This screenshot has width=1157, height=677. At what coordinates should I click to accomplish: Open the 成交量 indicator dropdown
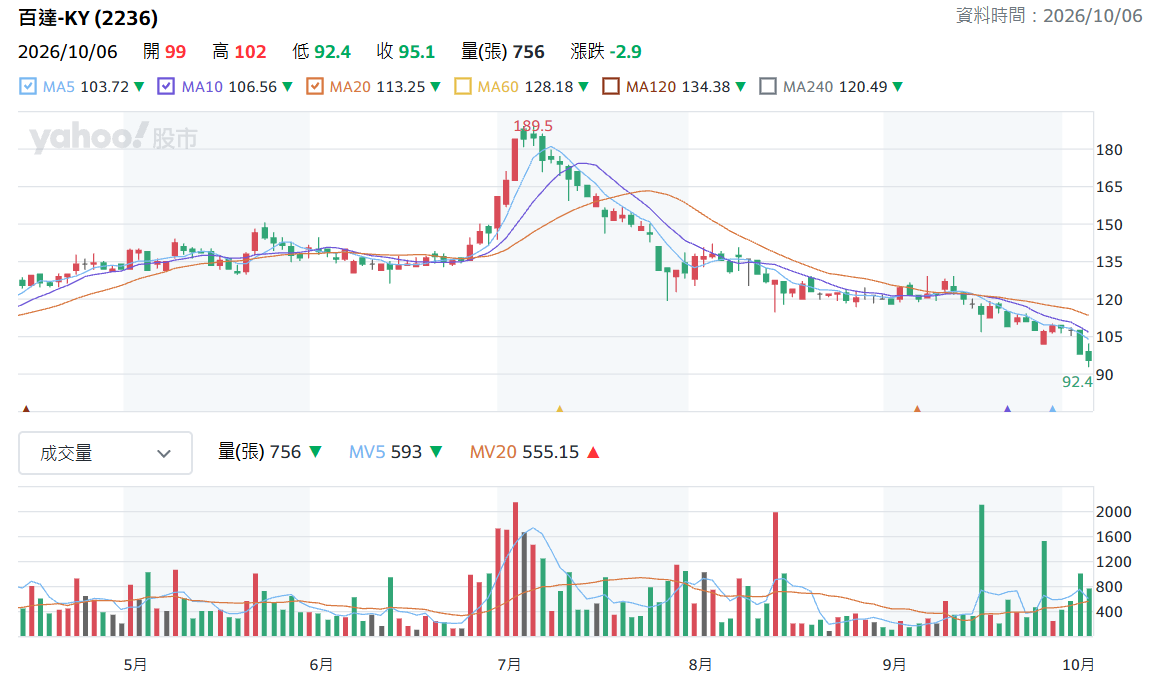(106, 453)
